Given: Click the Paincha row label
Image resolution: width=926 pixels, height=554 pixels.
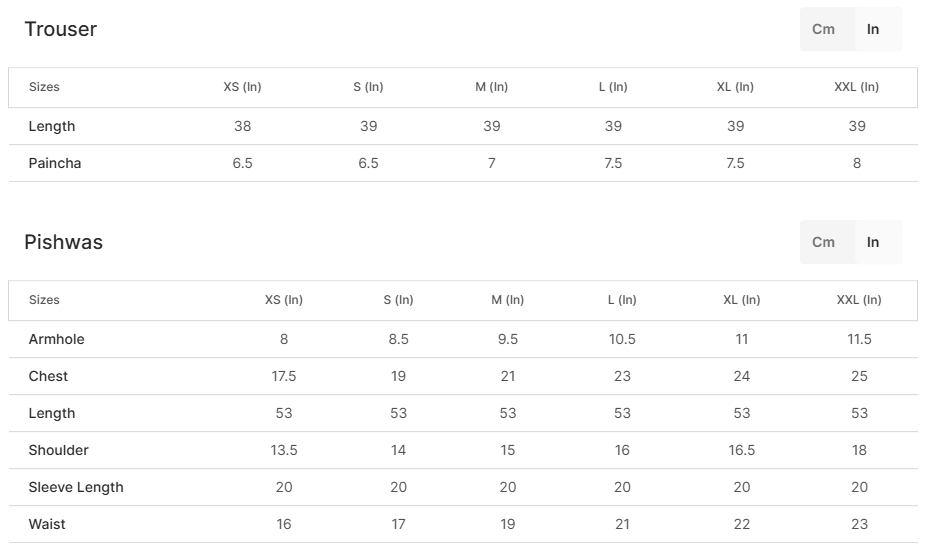Looking at the screenshot, I should pyautogui.click(x=55, y=163).
